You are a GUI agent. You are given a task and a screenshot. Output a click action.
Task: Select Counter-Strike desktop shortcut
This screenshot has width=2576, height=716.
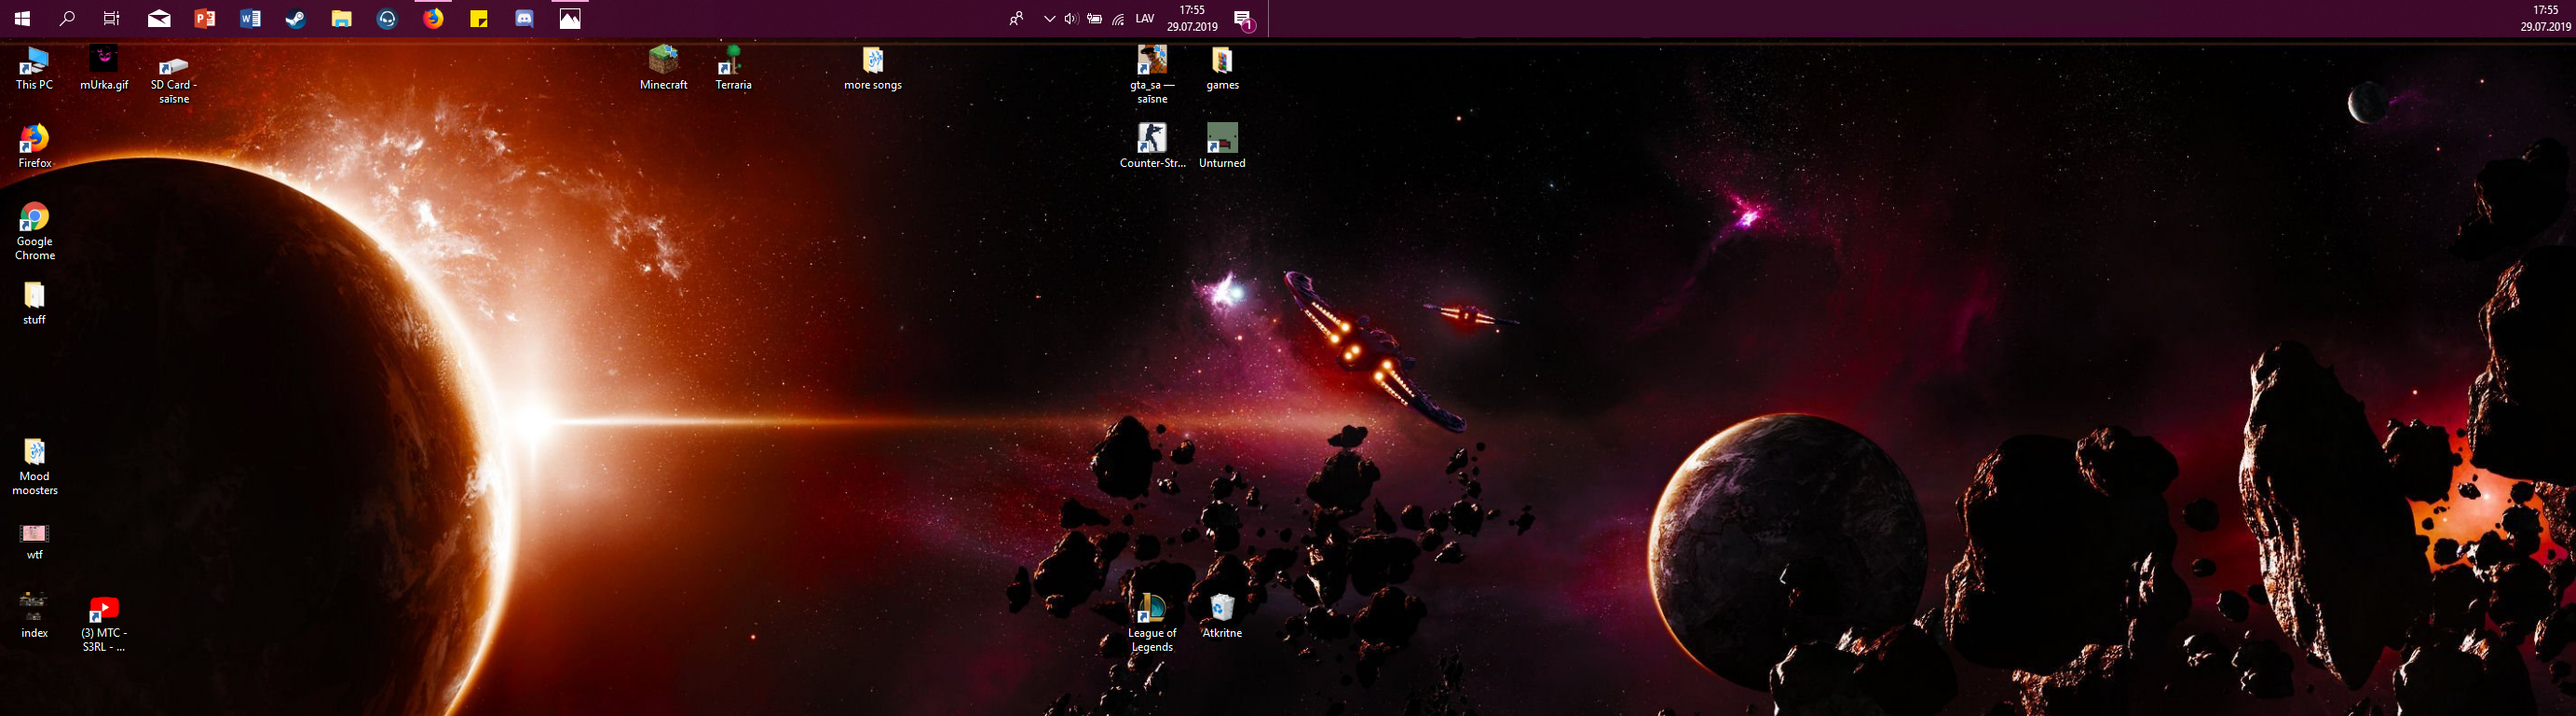pyautogui.click(x=1152, y=146)
